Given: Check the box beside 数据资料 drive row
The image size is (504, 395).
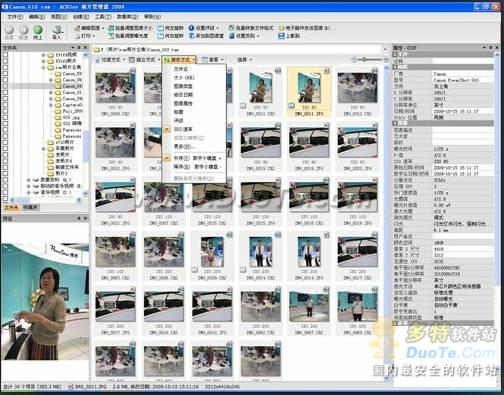Looking at the screenshot, I should [5, 179].
